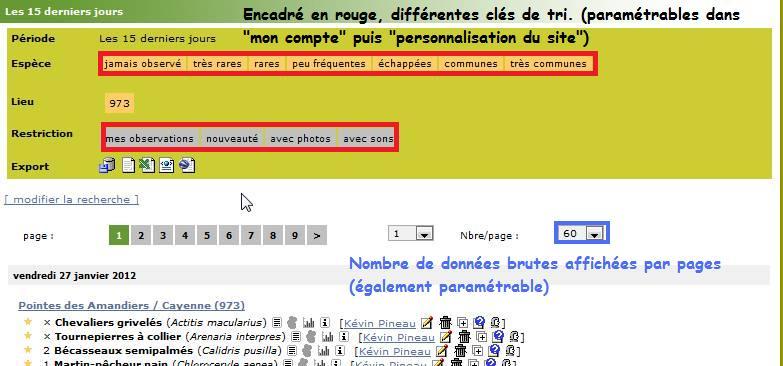The height and width of the screenshot is (366, 783).
Task: Toggle the 'échappées' species filter
Action: point(404,63)
